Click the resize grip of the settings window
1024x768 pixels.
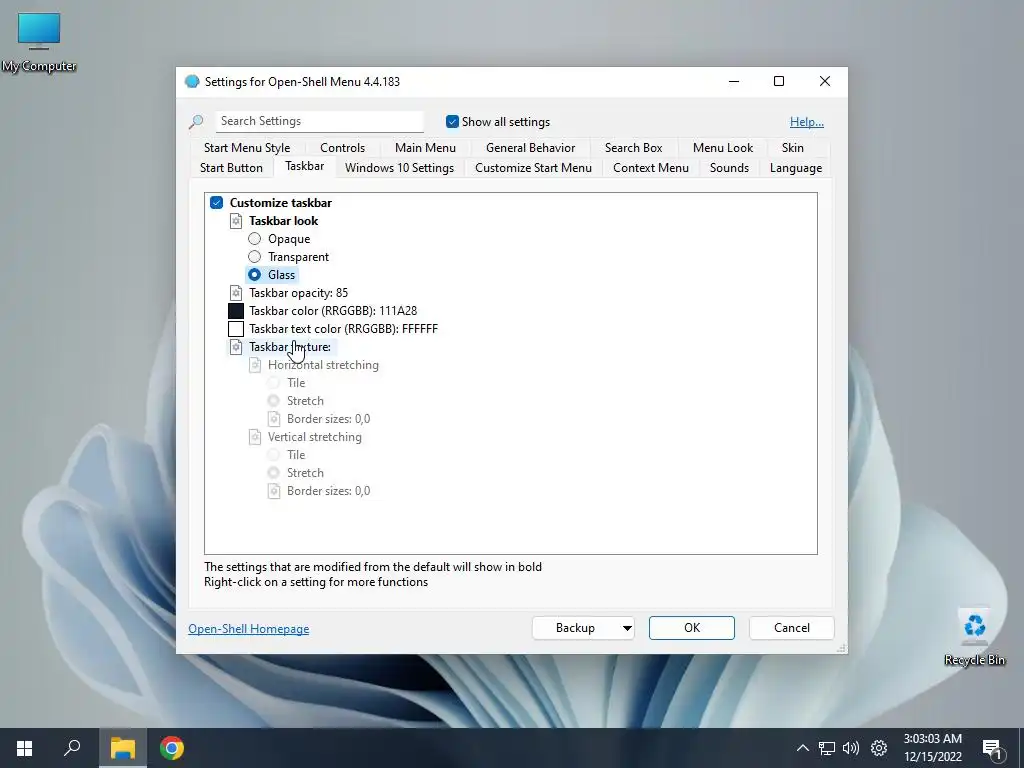[842, 648]
